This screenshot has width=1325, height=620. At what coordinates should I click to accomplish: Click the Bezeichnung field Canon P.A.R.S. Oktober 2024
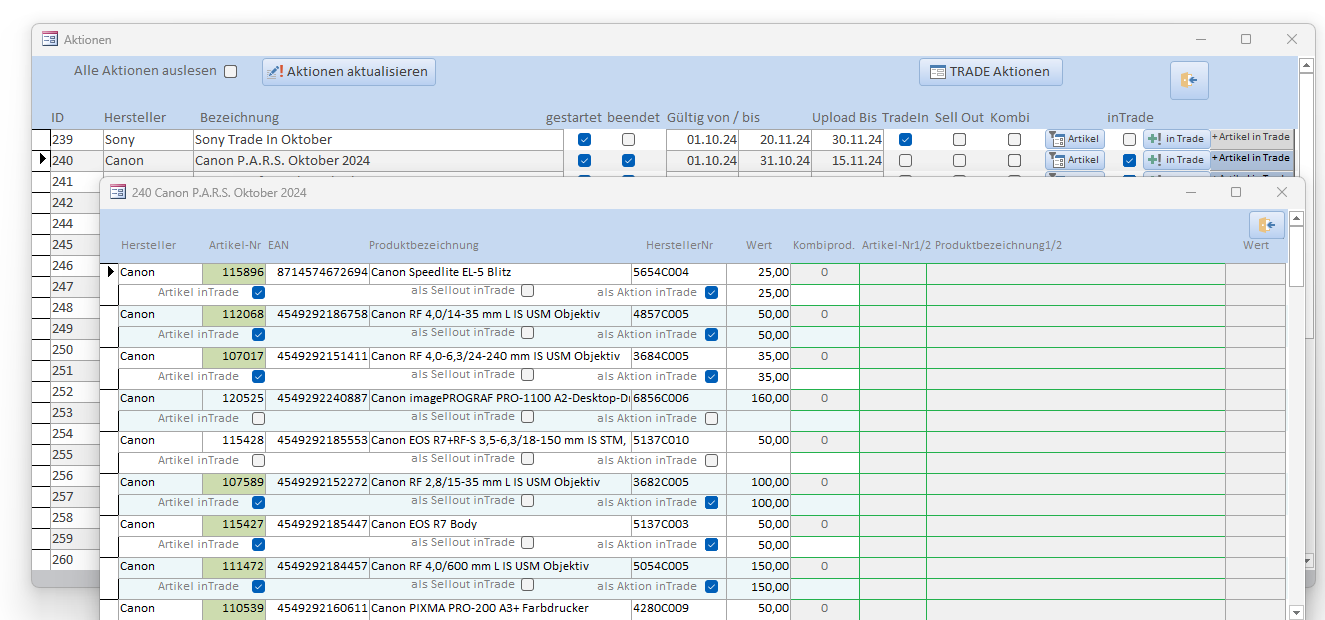pos(378,160)
